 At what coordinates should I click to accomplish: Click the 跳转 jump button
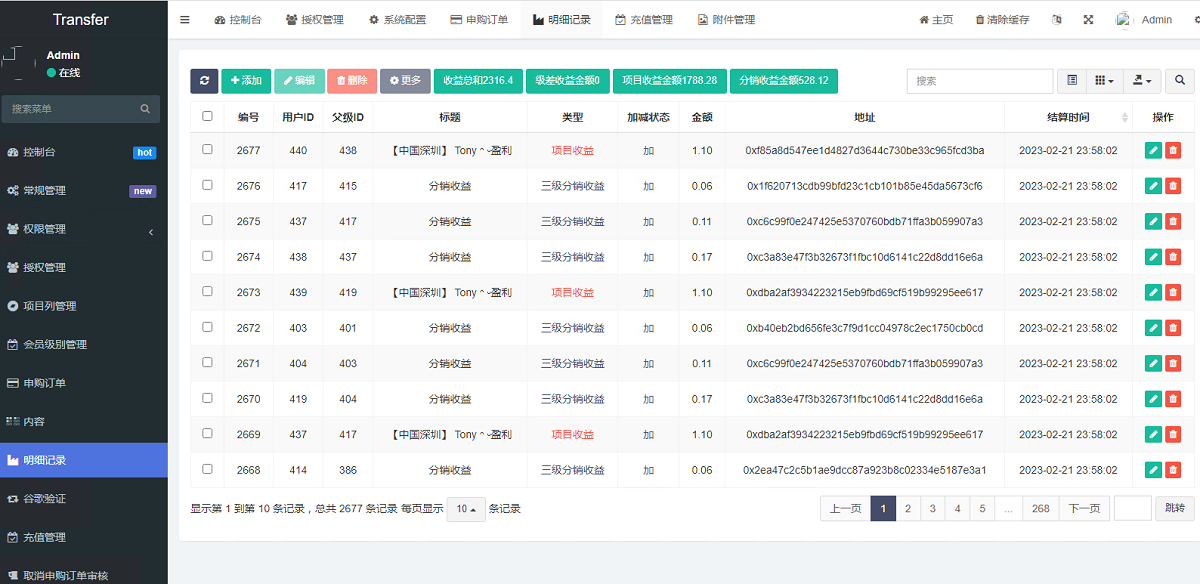pyautogui.click(x=1175, y=509)
